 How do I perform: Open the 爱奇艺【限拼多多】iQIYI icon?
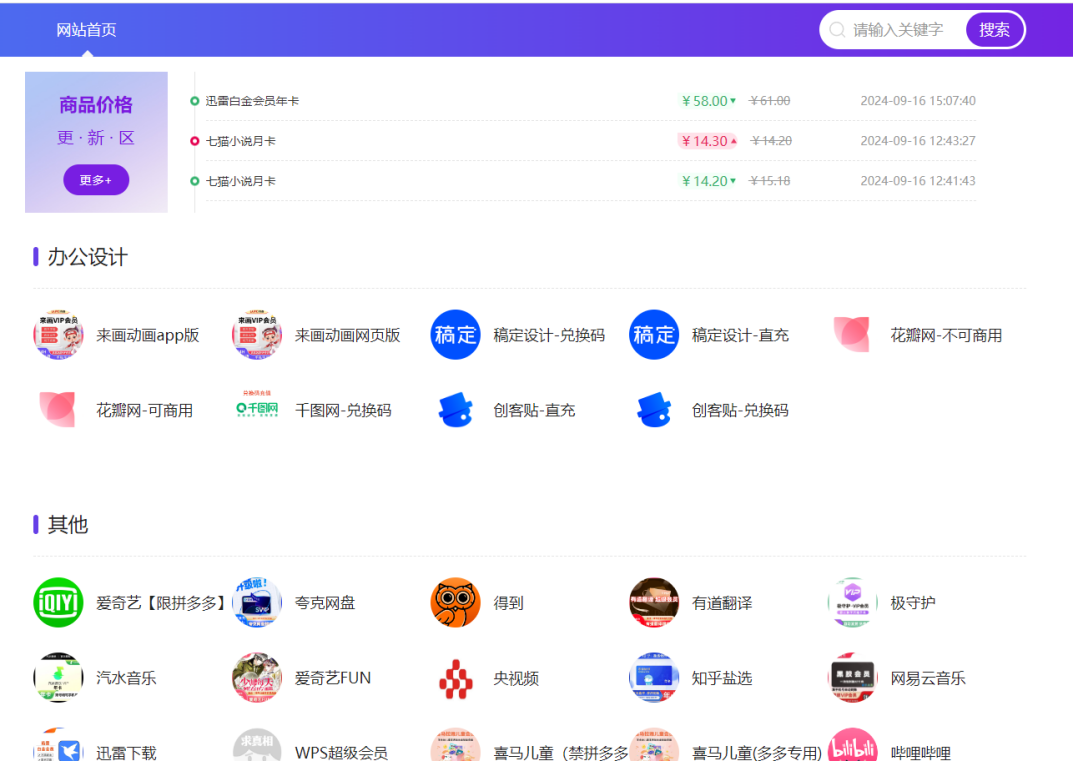click(58, 603)
